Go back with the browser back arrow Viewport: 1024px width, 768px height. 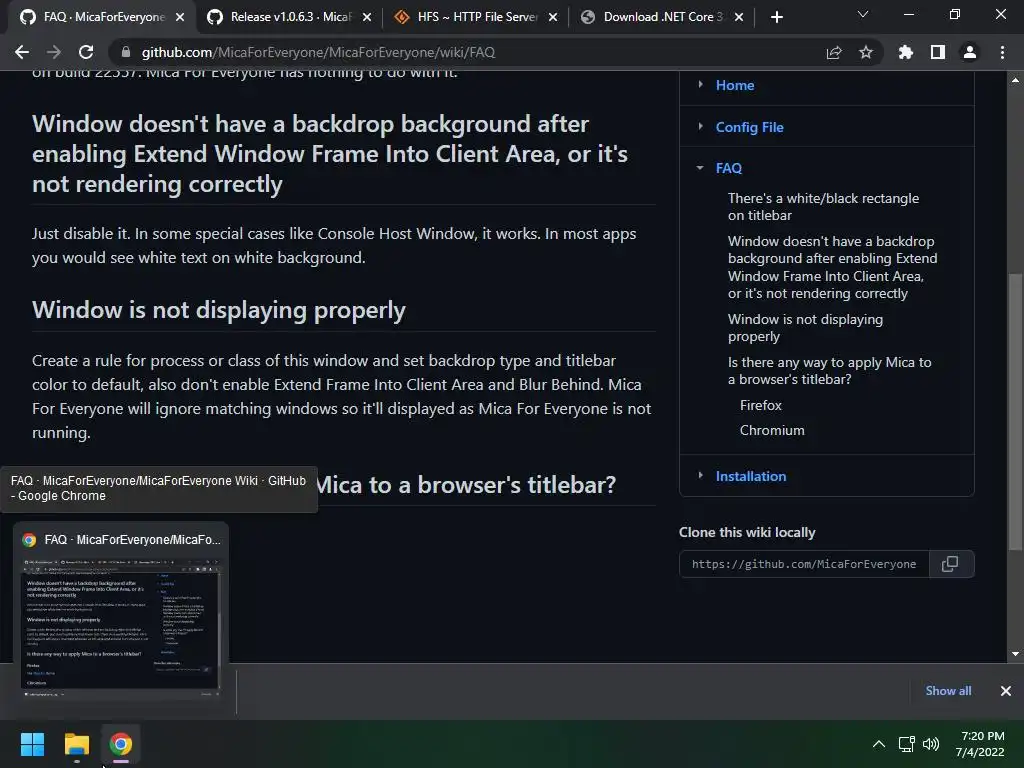[22, 52]
